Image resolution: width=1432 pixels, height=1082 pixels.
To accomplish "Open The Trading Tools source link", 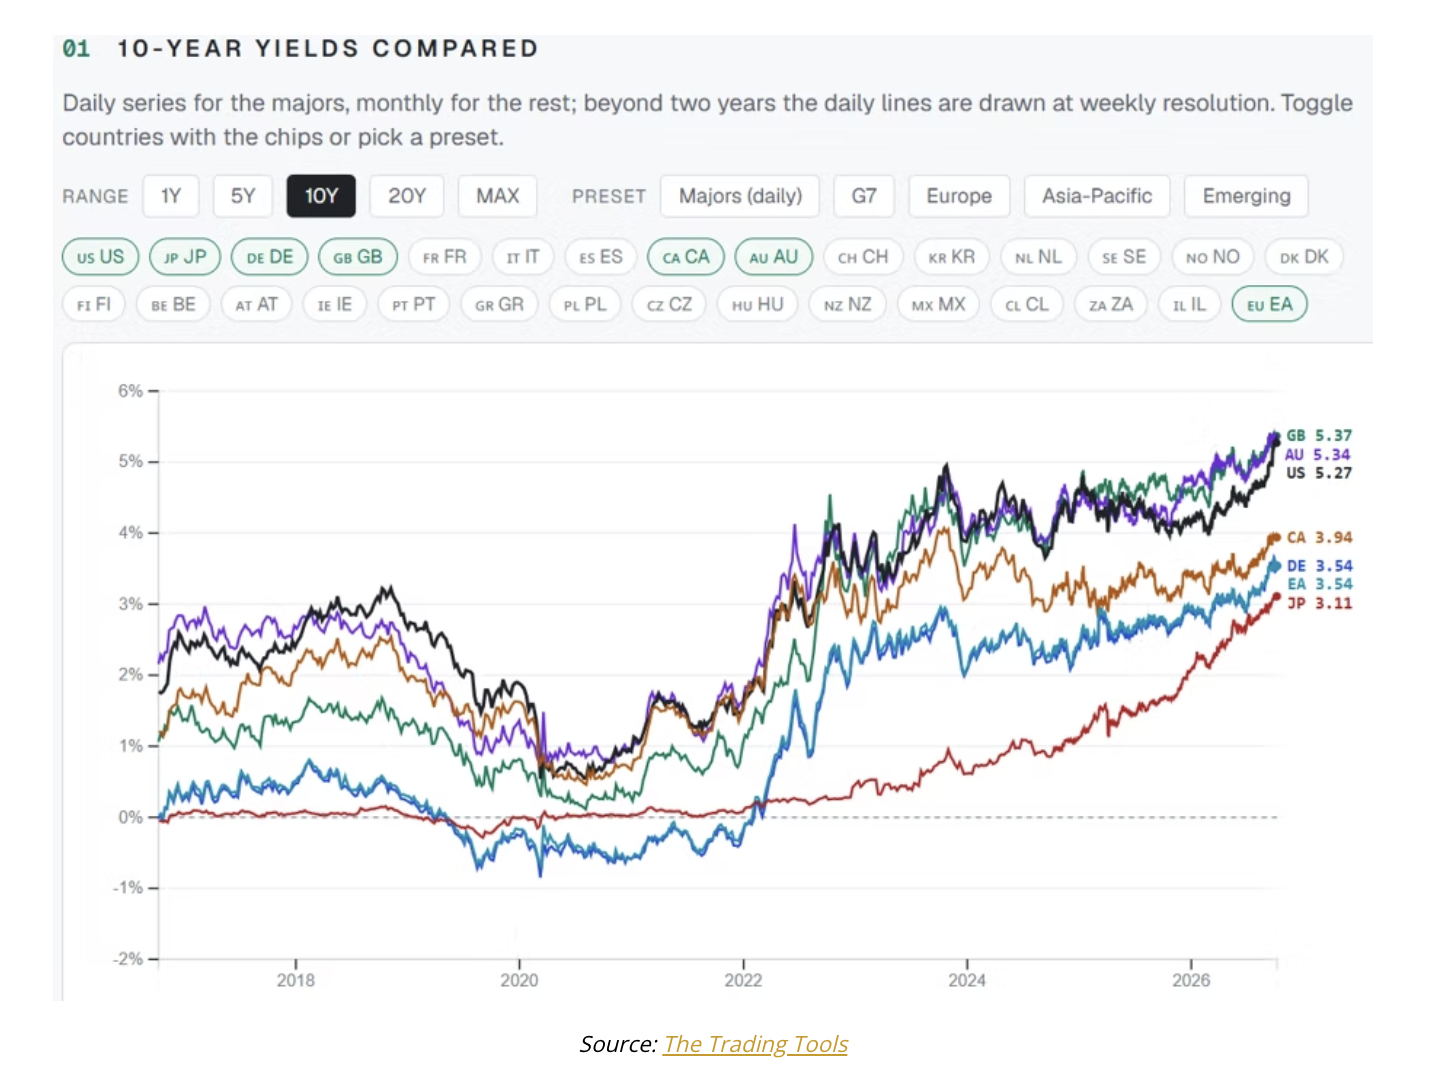I will [755, 1044].
